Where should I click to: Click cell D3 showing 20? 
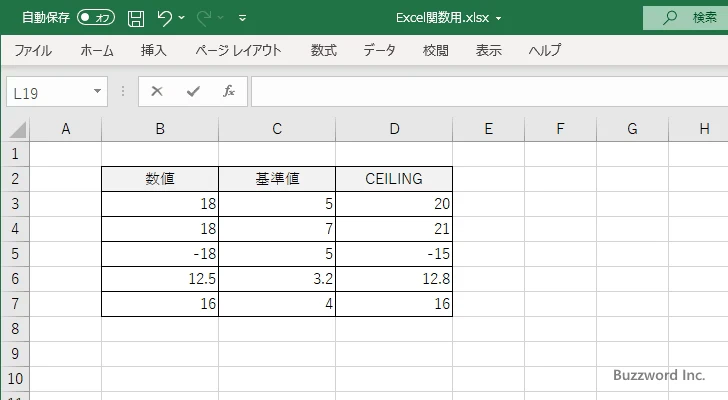(x=394, y=204)
